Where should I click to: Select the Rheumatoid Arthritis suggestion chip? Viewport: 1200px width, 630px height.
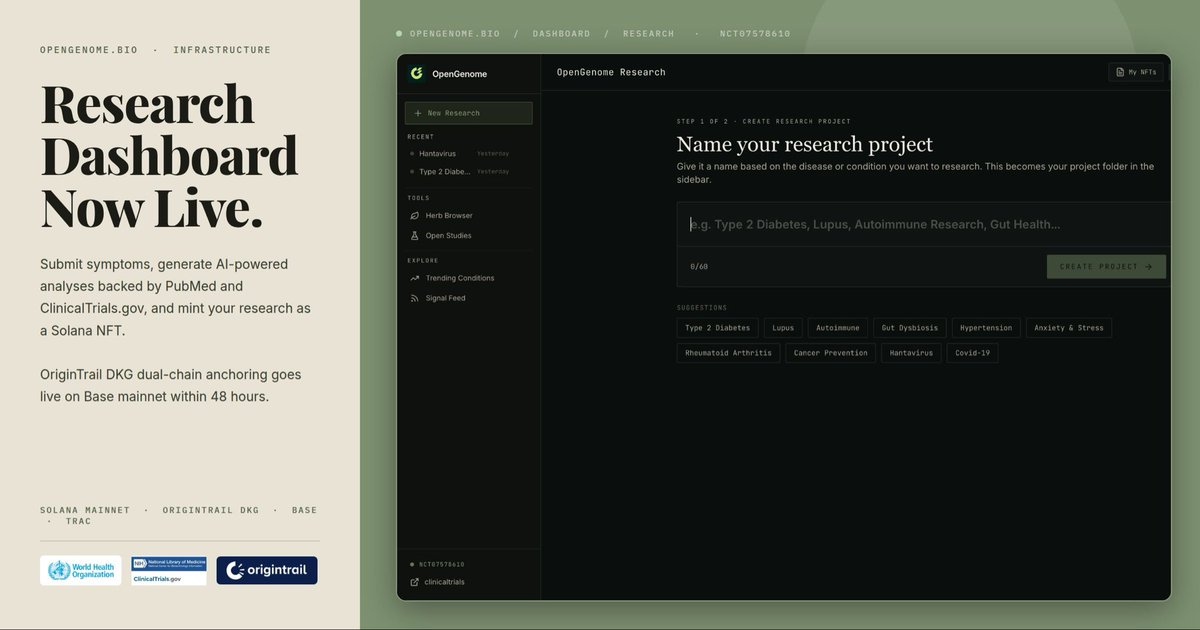(728, 353)
